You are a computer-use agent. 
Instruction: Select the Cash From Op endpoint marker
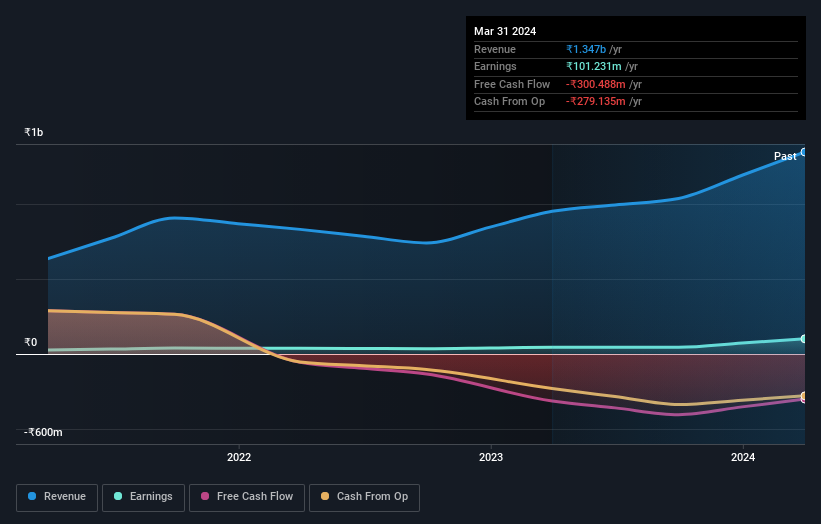(x=804, y=396)
